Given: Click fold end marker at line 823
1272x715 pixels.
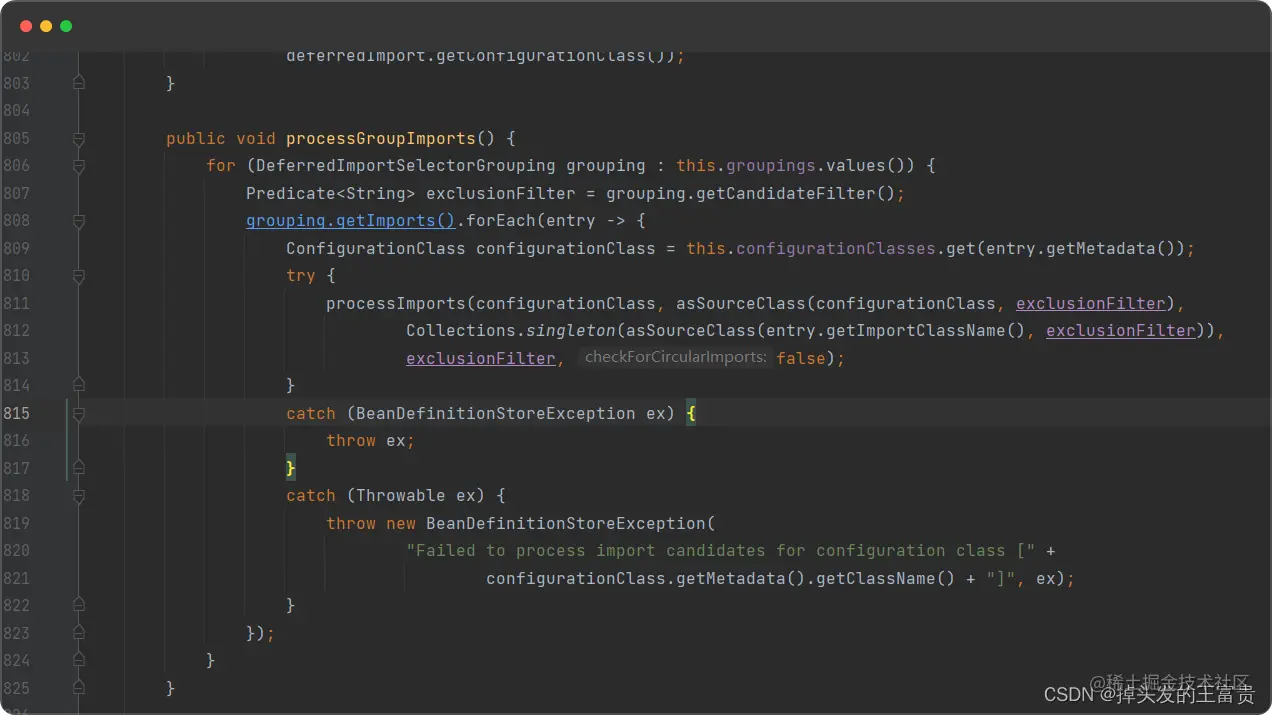Looking at the screenshot, I should (x=79, y=633).
